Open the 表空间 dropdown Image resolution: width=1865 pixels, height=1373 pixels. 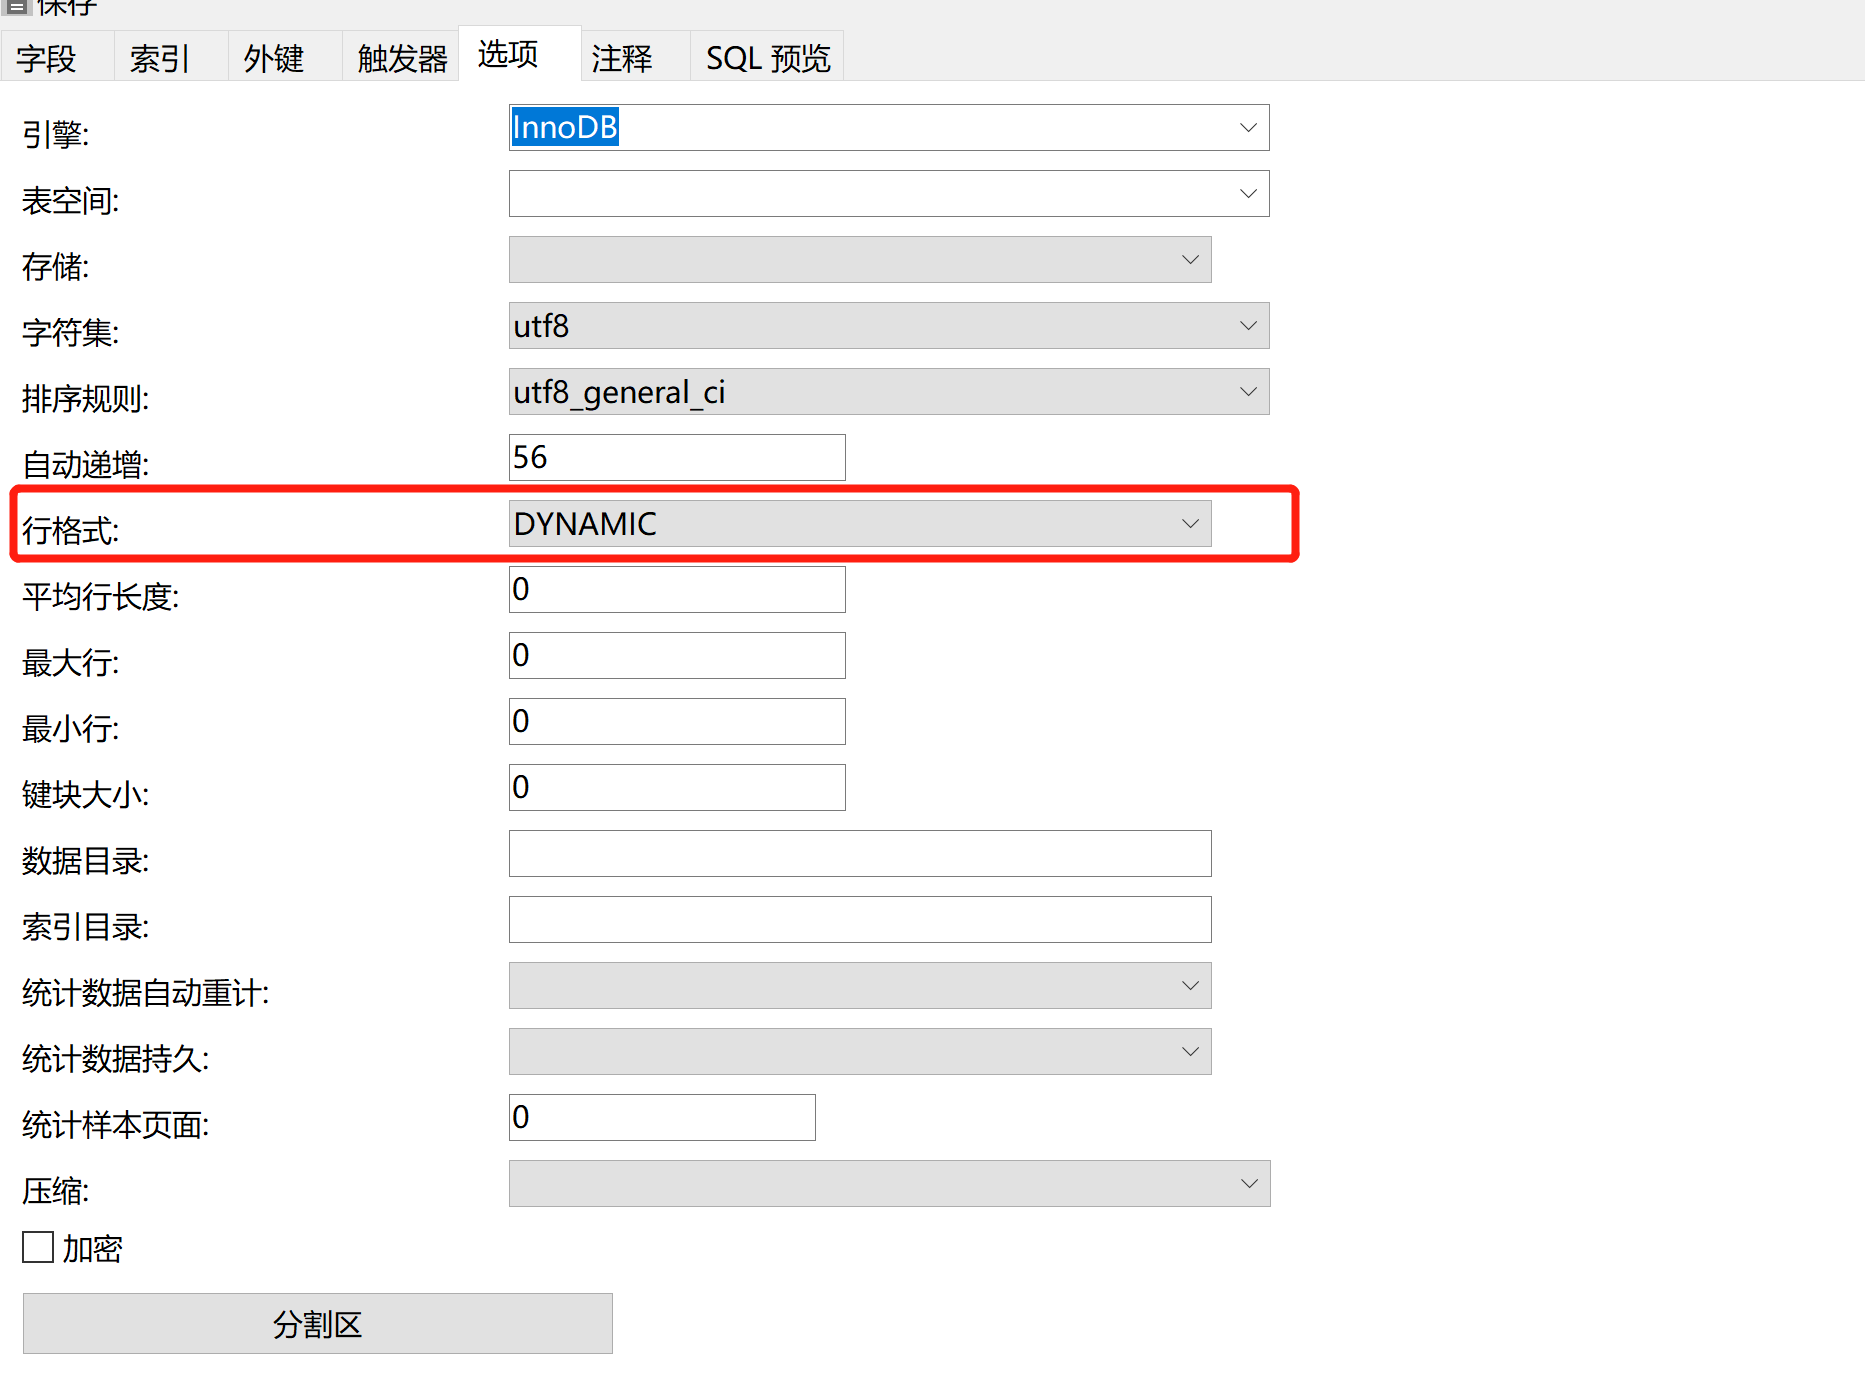click(x=889, y=194)
